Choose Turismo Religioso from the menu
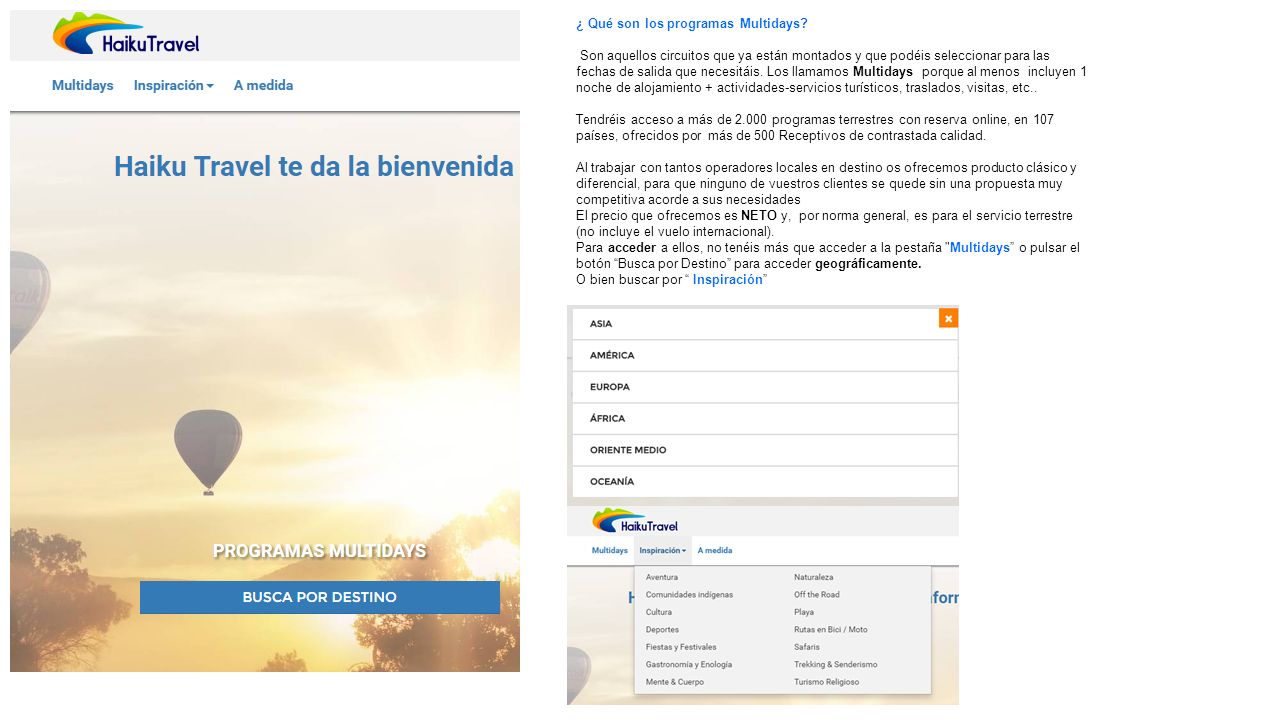The height and width of the screenshot is (720, 1280). click(x=827, y=682)
